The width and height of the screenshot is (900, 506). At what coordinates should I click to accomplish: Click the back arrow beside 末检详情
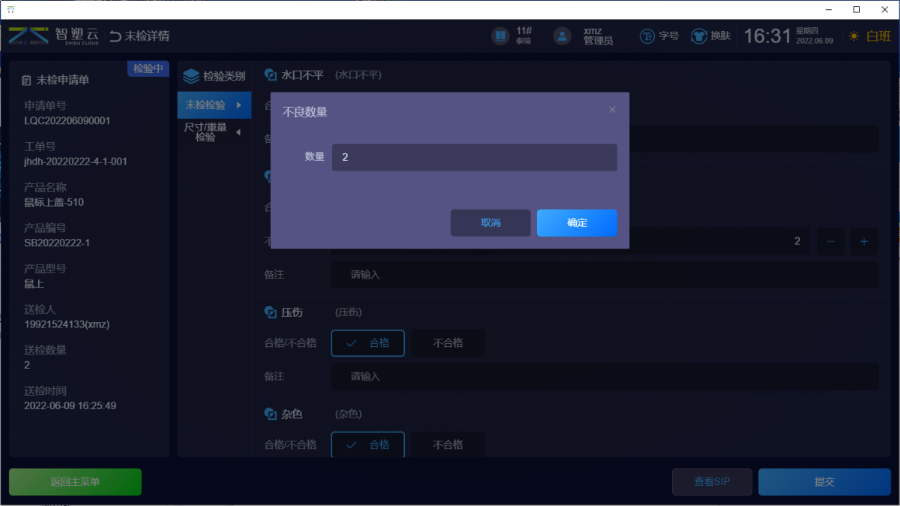115,36
